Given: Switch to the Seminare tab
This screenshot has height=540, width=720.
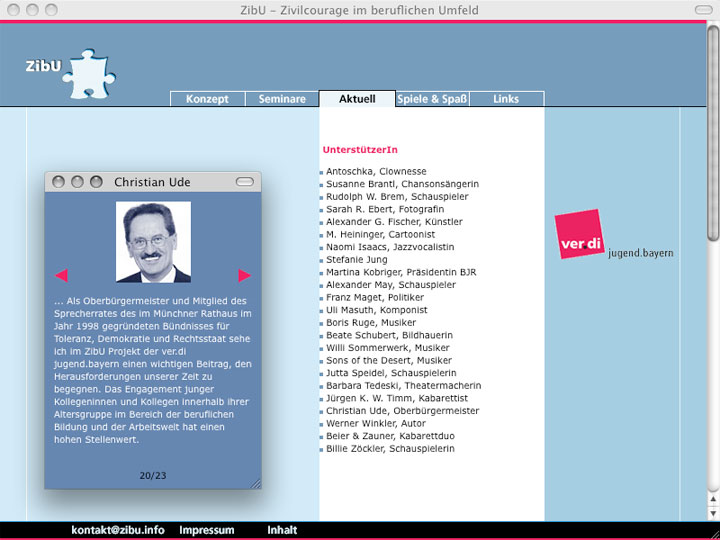Looking at the screenshot, I should coord(282,99).
